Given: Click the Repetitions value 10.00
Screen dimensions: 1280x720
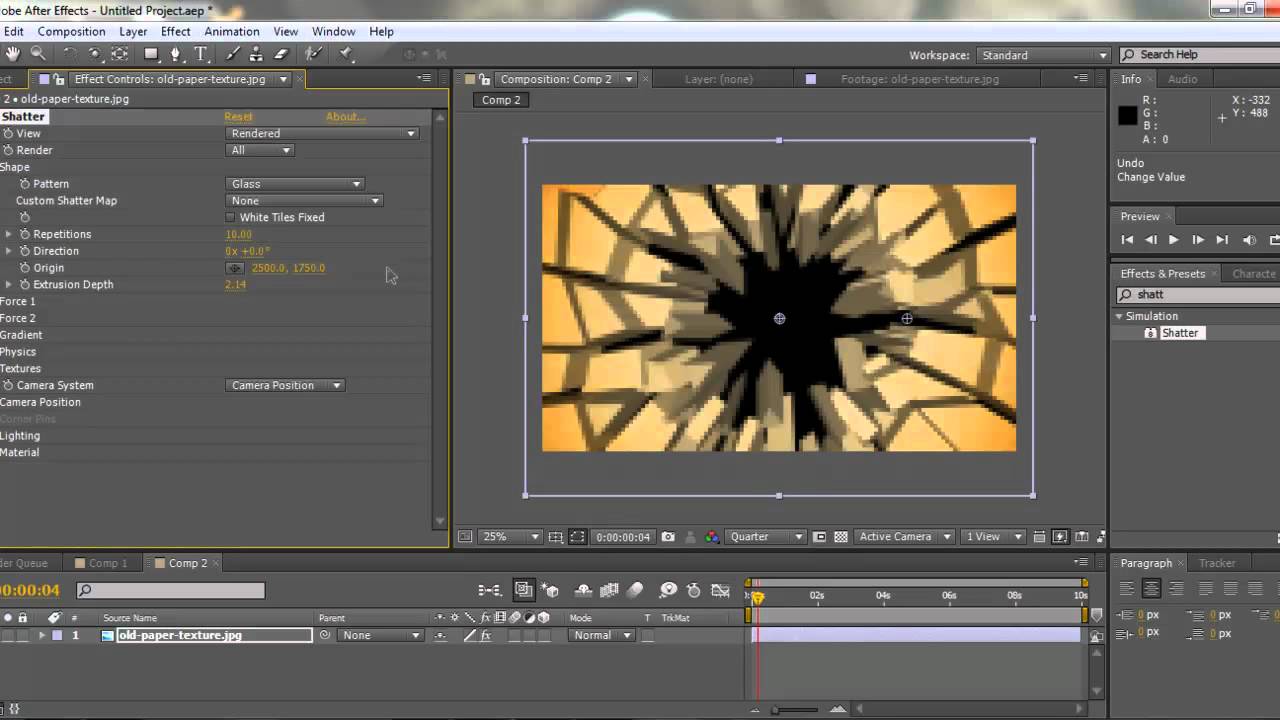Looking at the screenshot, I should click(238, 234).
